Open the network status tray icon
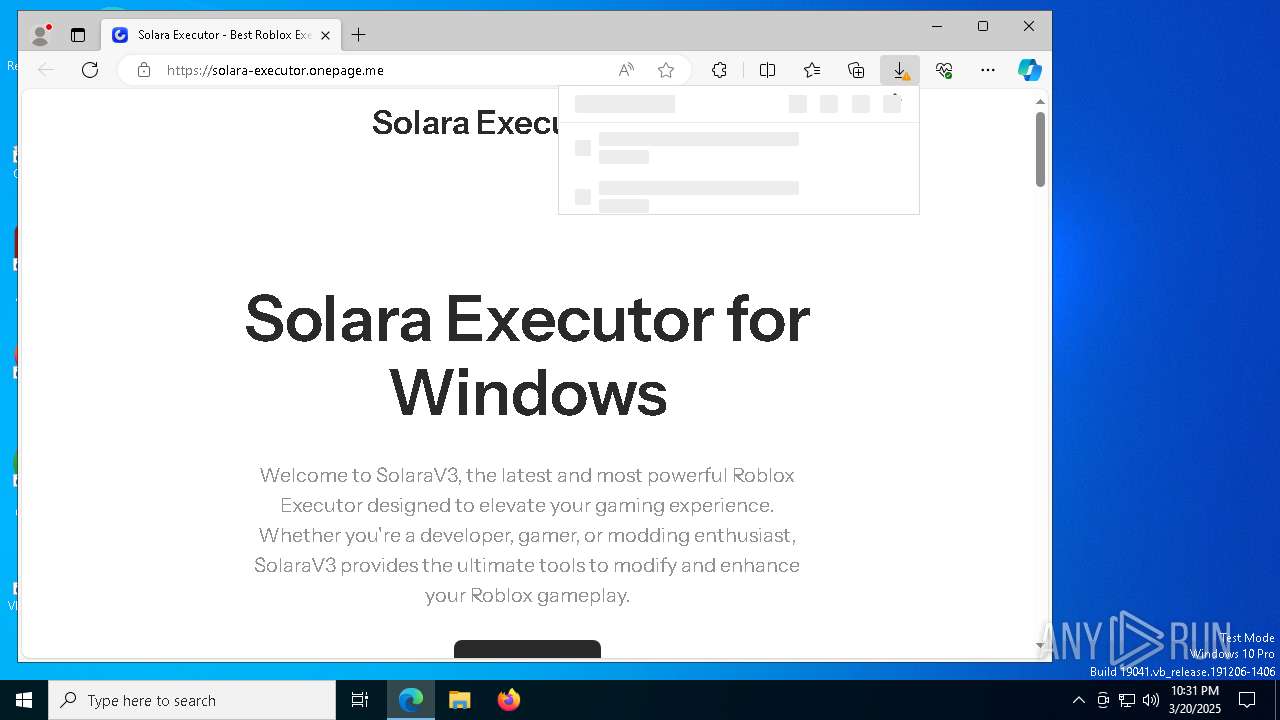Viewport: 1280px width, 720px height. pyautogui.click(x=1127, y=700)
